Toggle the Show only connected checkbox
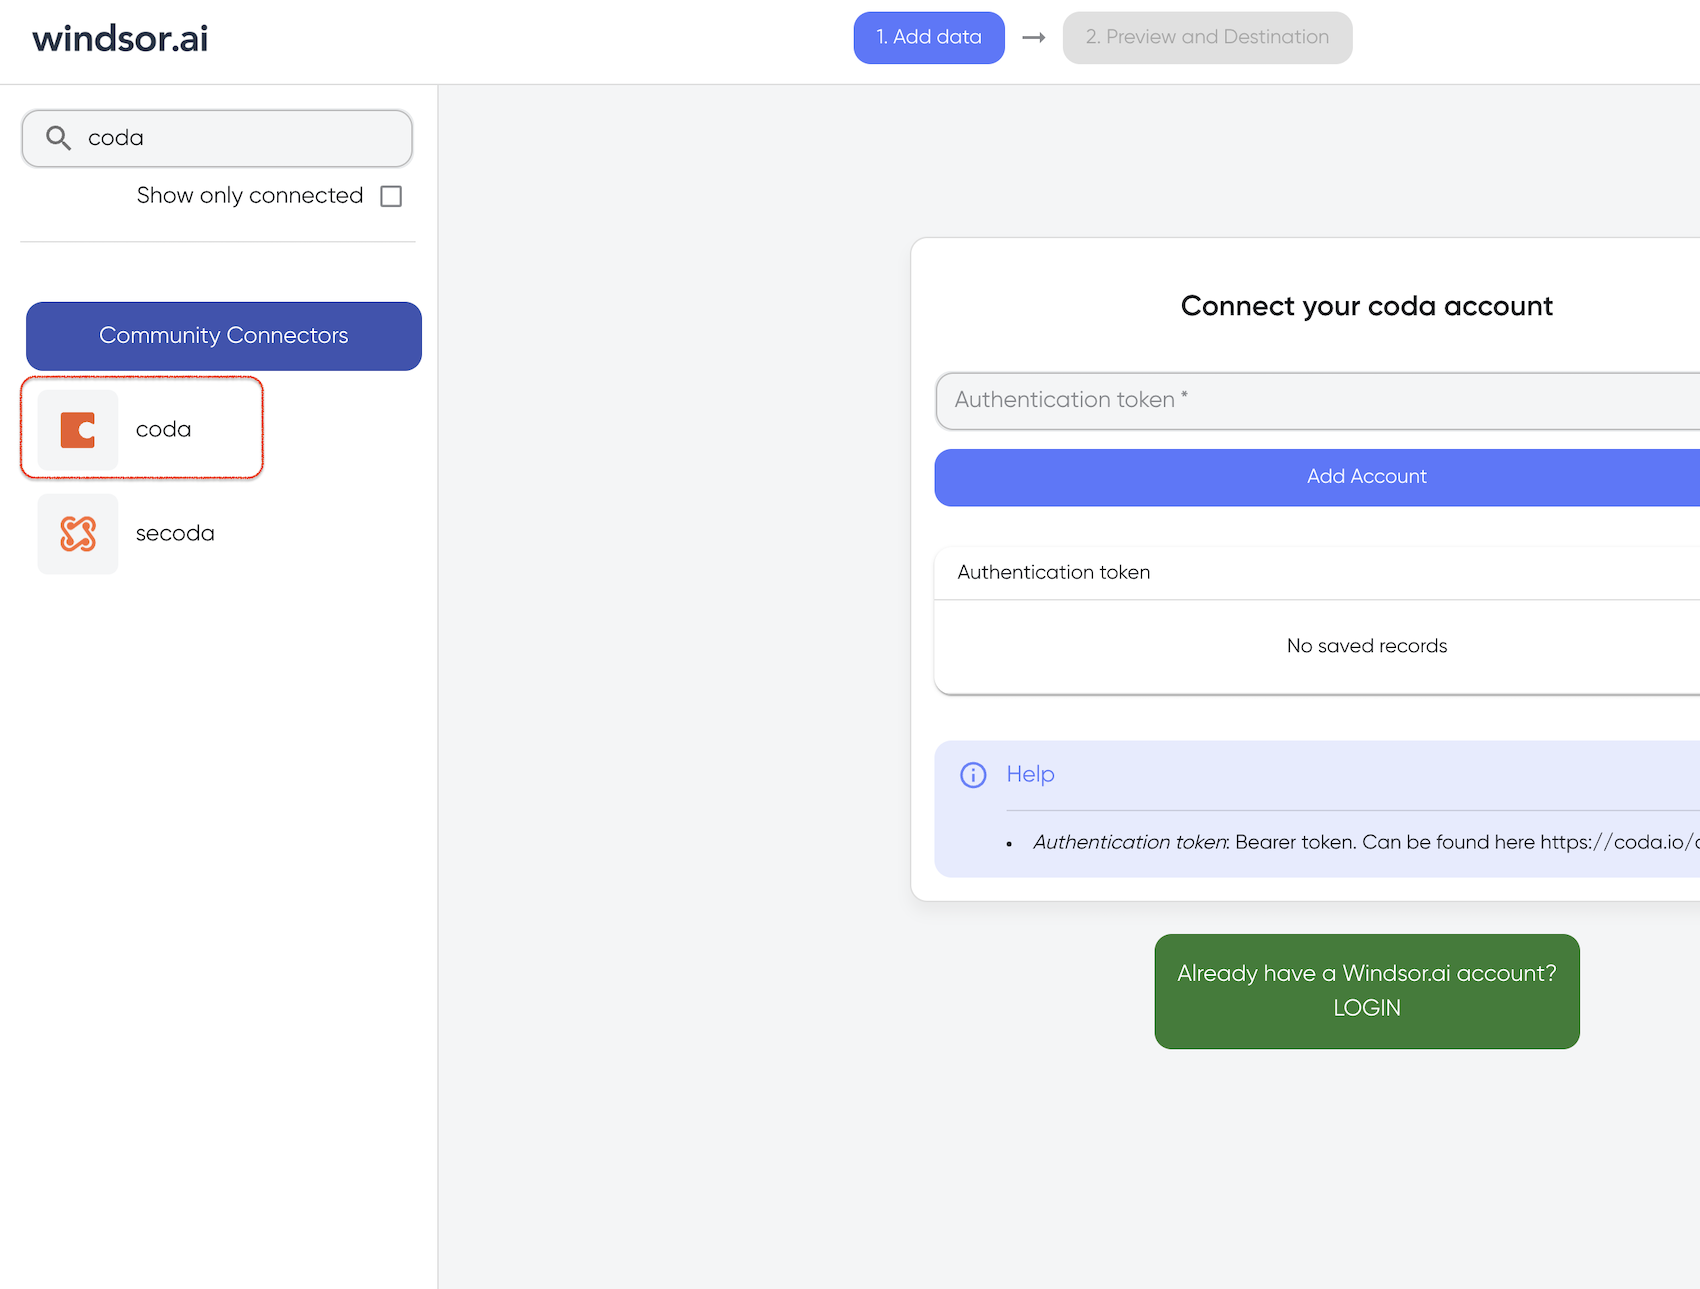This screenshot has height=1289, width=1700. (391, 196)
